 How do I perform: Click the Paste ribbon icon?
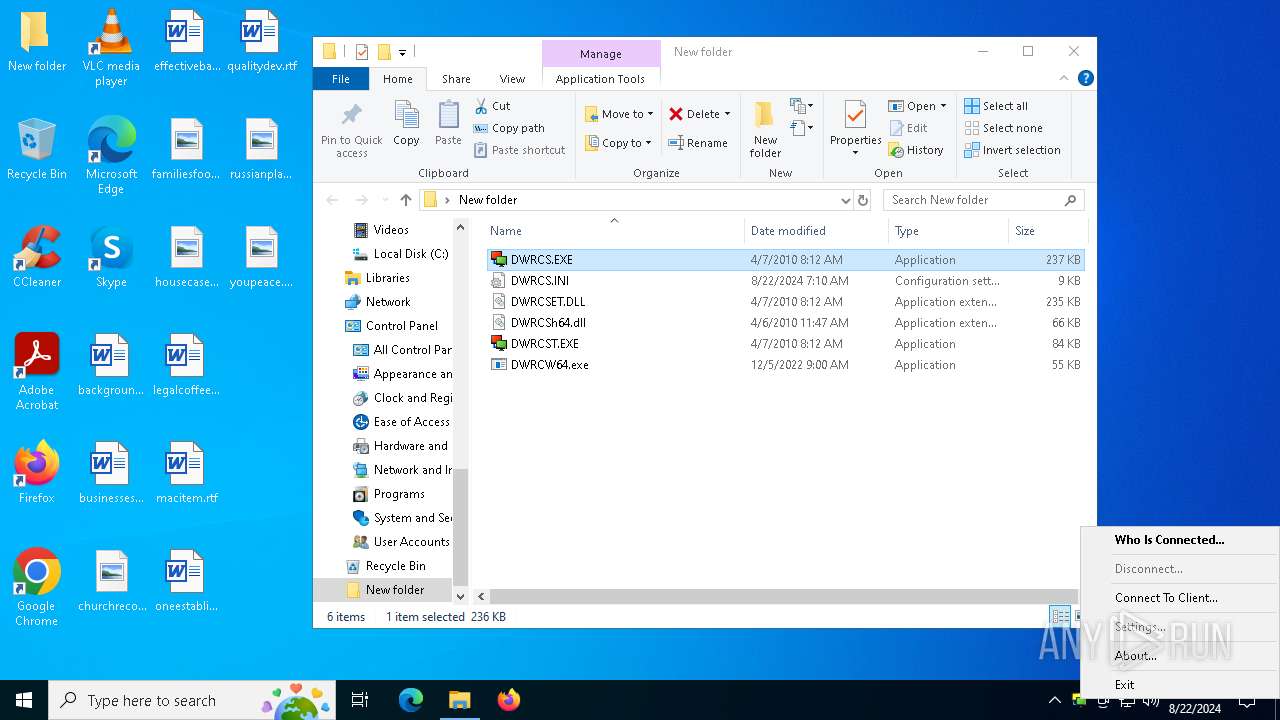(448, 124)
